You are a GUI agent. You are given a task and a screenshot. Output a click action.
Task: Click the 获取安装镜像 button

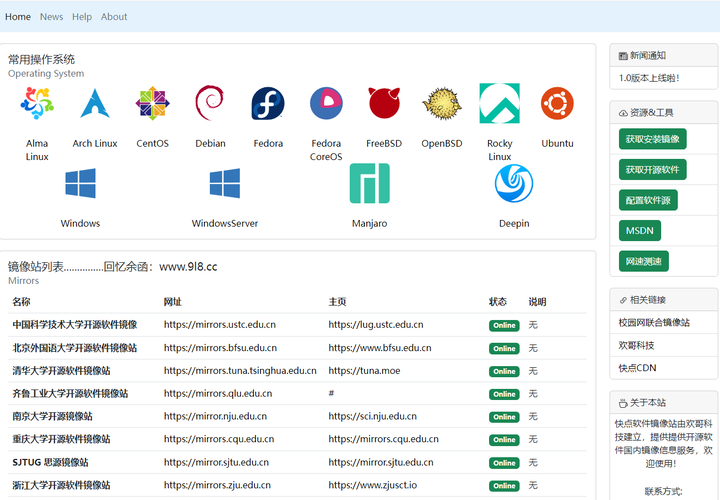click(652, 139)
